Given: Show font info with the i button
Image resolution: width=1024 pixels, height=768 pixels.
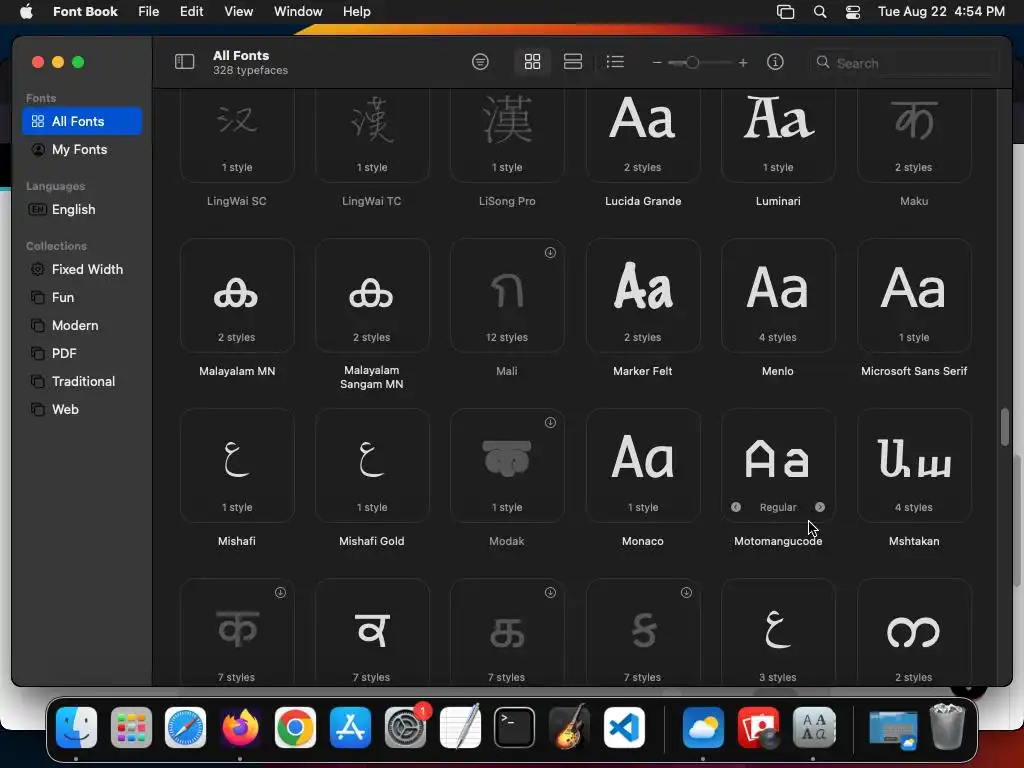Looking at the screenshot, I should 775,62.
